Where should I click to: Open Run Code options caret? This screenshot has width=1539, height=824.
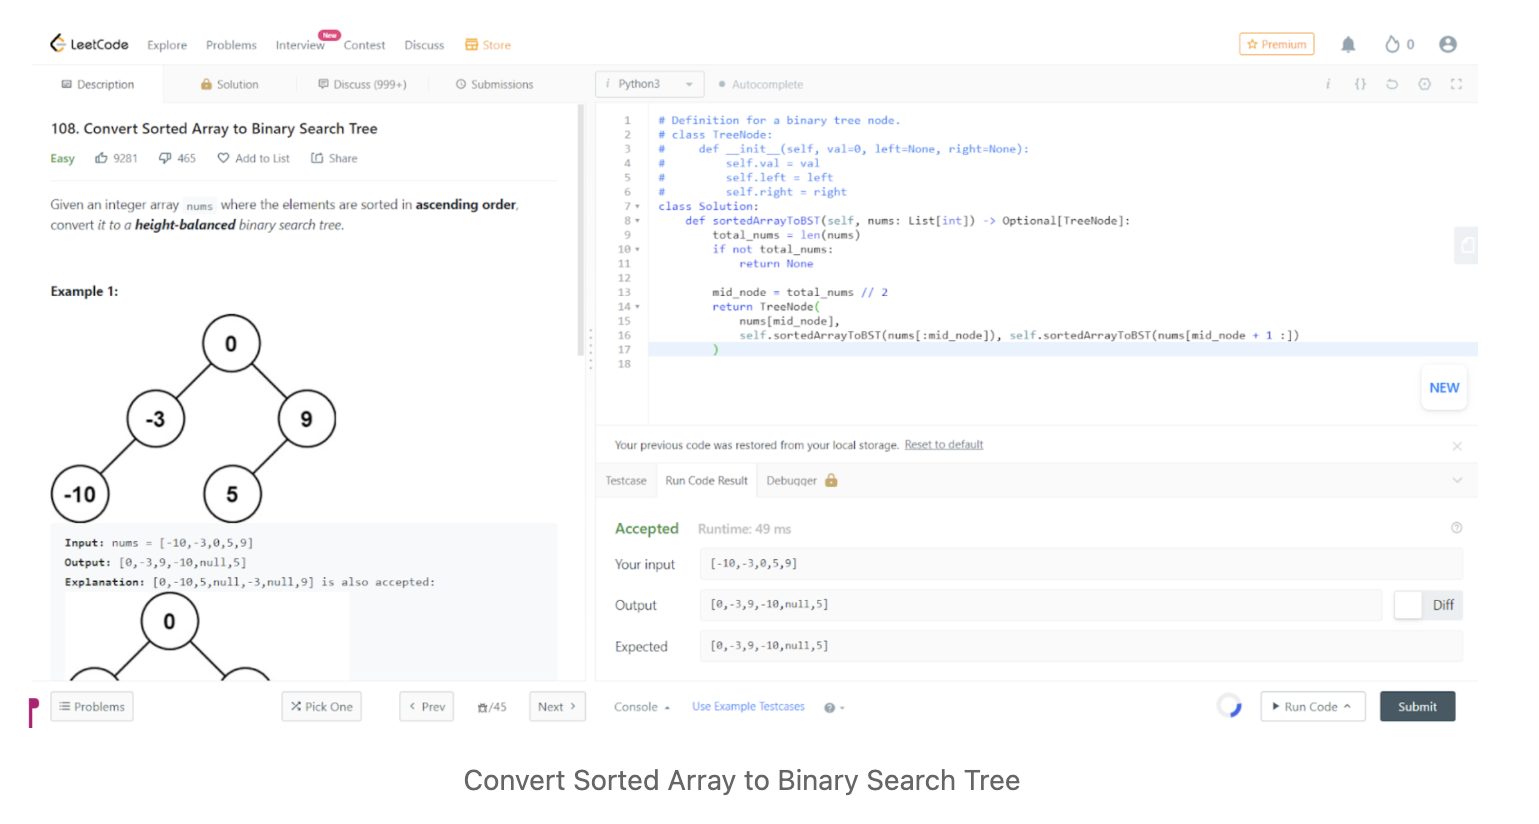pos(1347,706)
